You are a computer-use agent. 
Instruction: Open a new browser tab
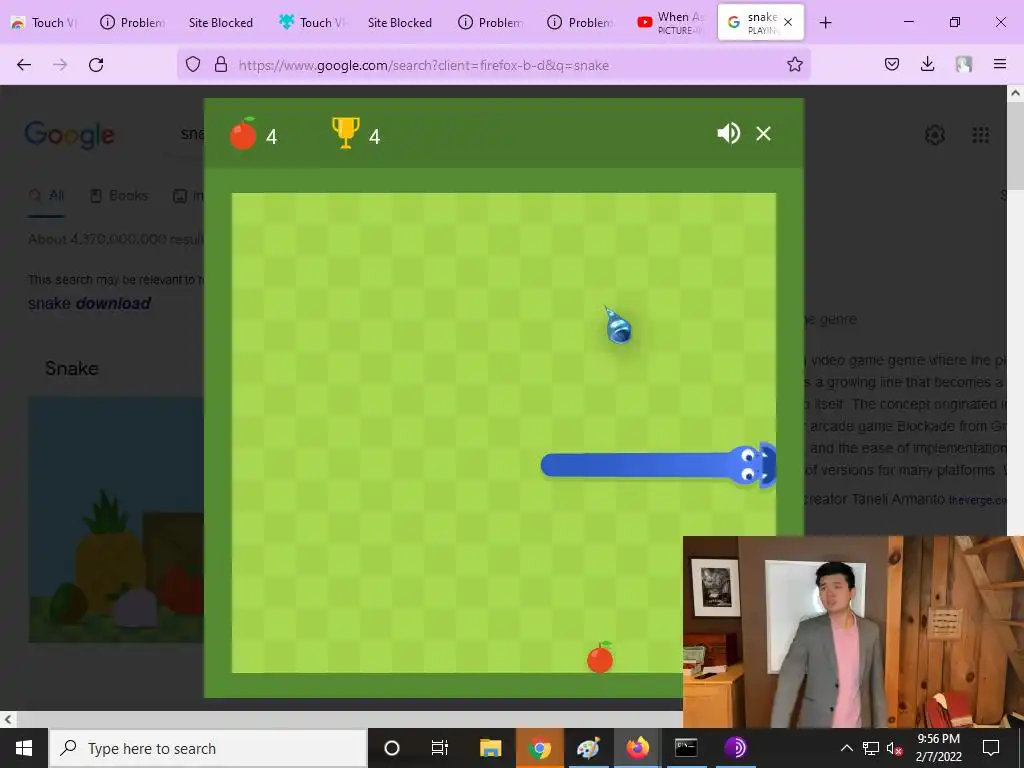coord(825,23)
